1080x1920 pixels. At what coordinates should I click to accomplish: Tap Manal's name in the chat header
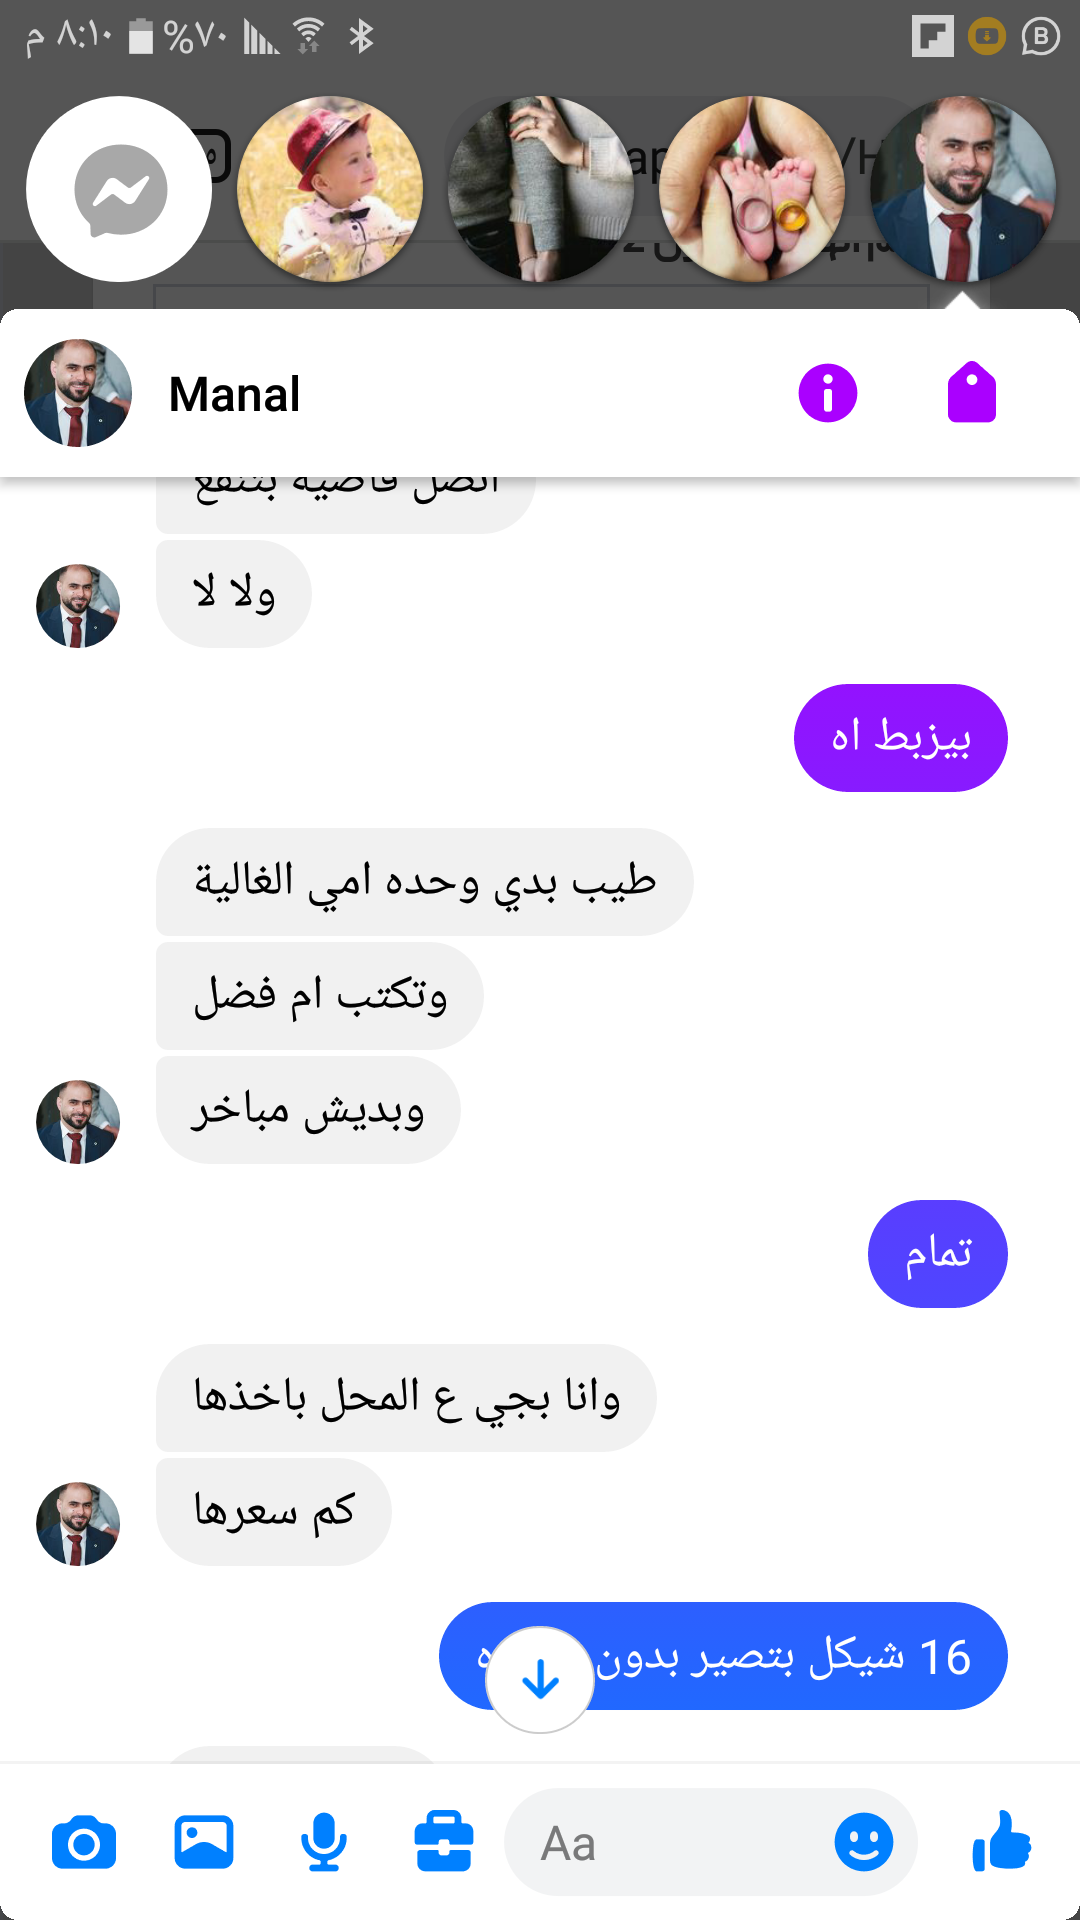[x=235, y=394]
